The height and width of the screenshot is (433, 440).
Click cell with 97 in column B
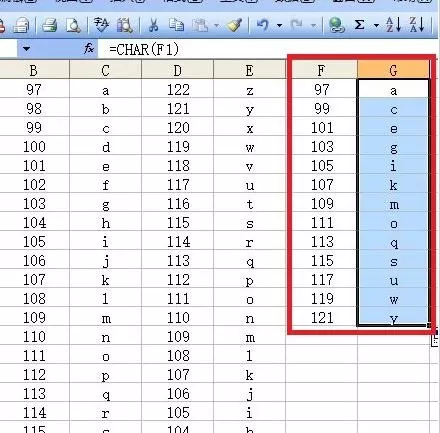(x=34, y=89)
